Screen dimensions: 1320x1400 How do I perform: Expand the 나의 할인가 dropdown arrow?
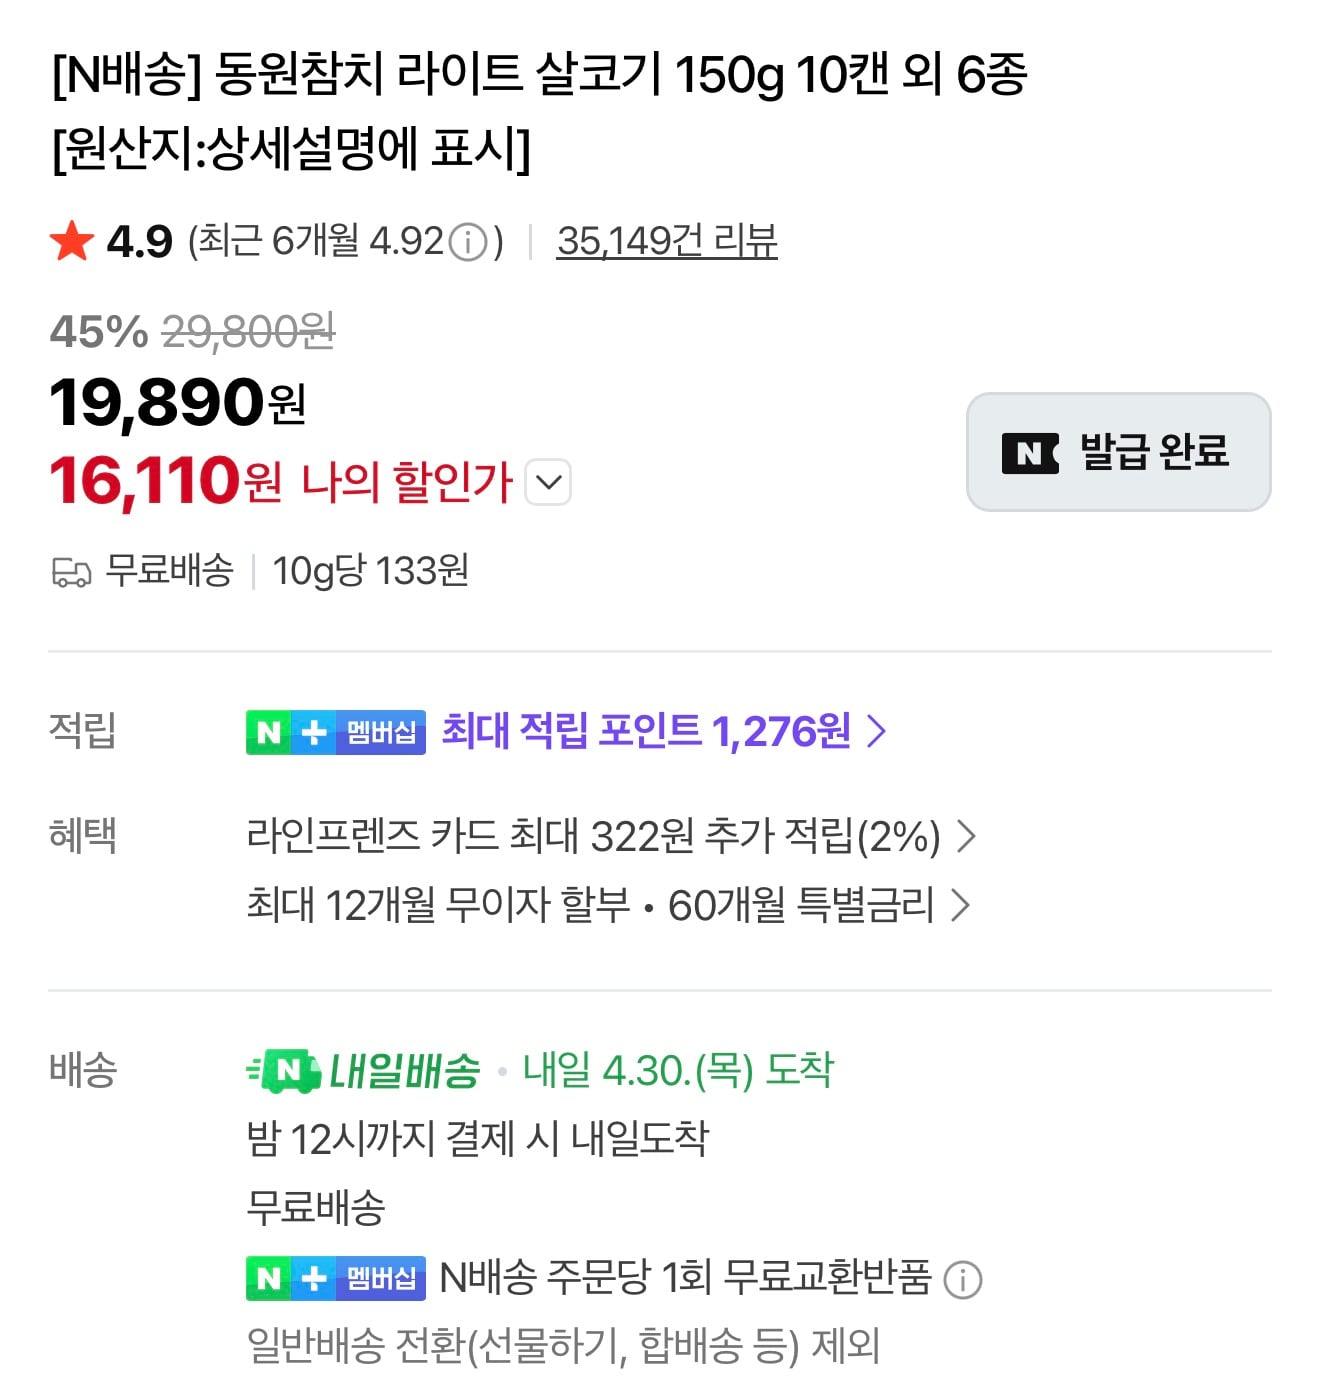[x=548, y=483]
